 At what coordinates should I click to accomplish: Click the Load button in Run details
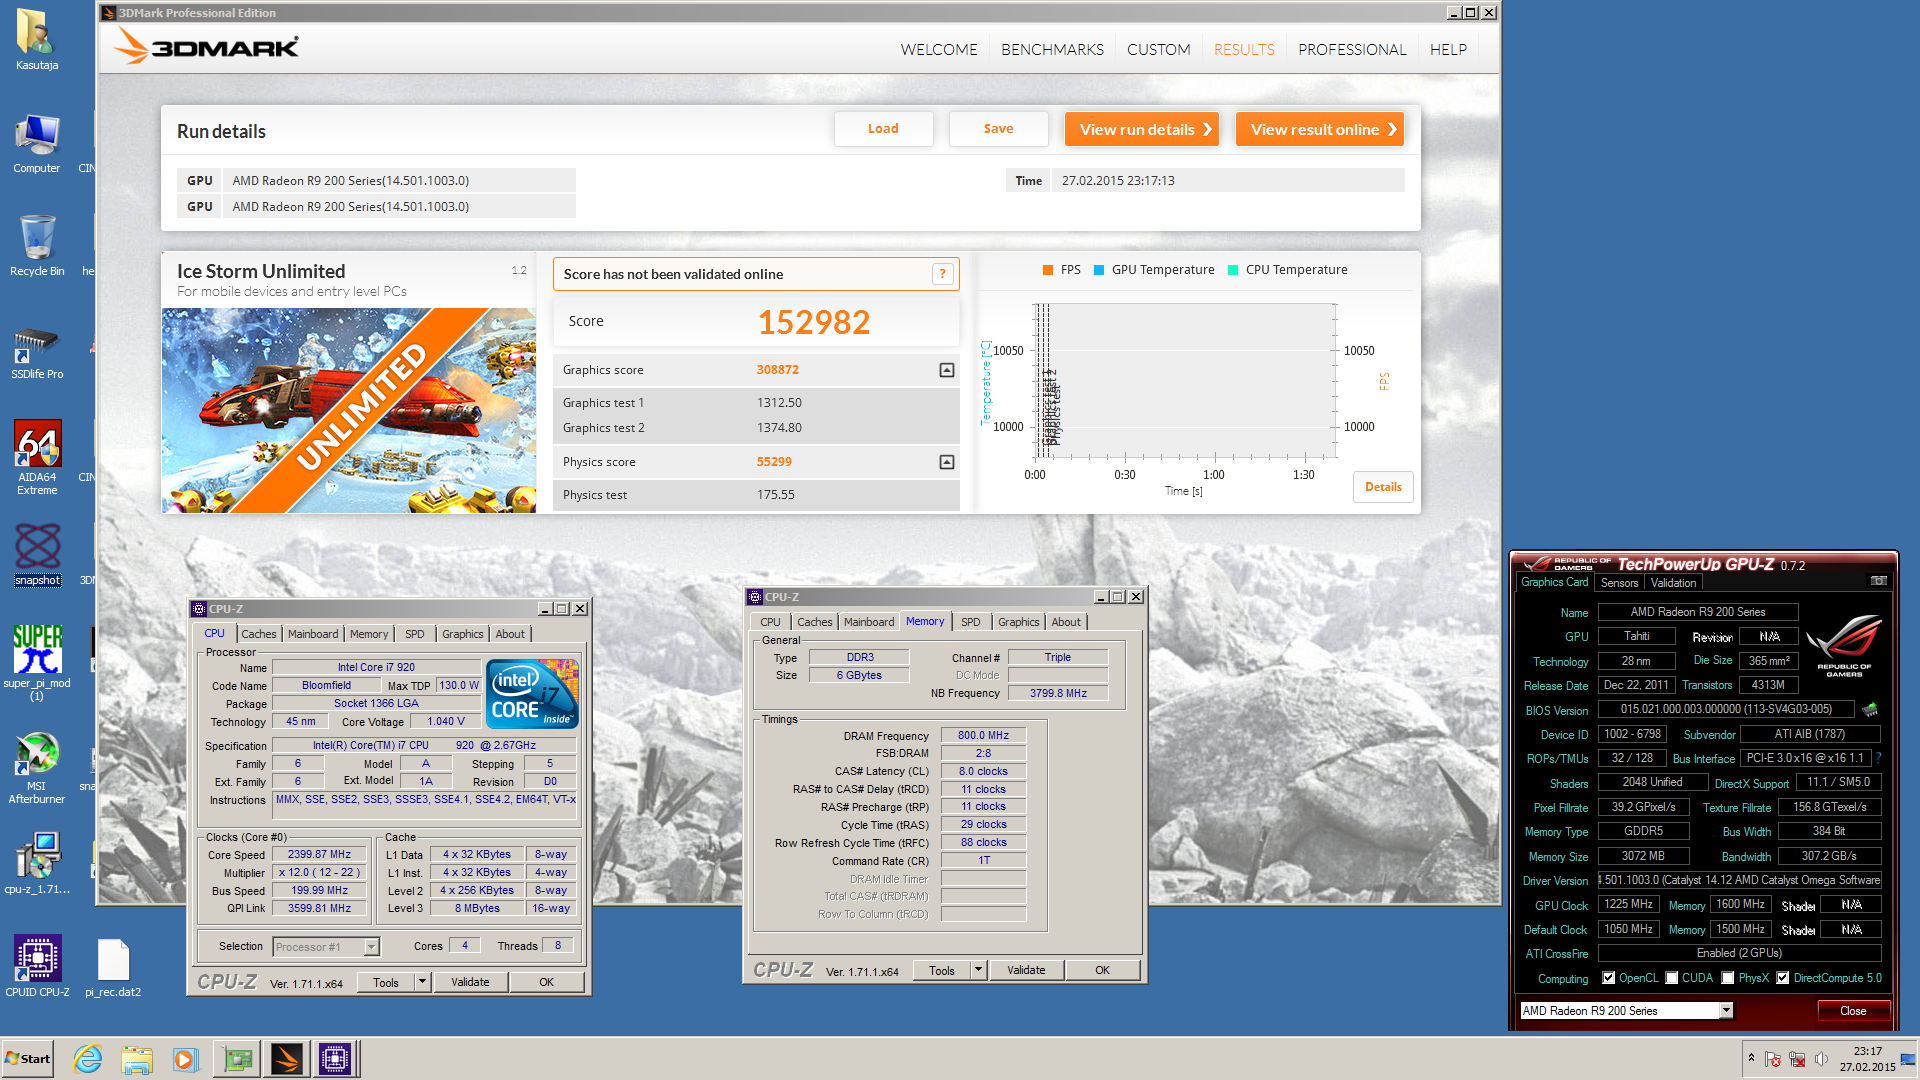883,129
